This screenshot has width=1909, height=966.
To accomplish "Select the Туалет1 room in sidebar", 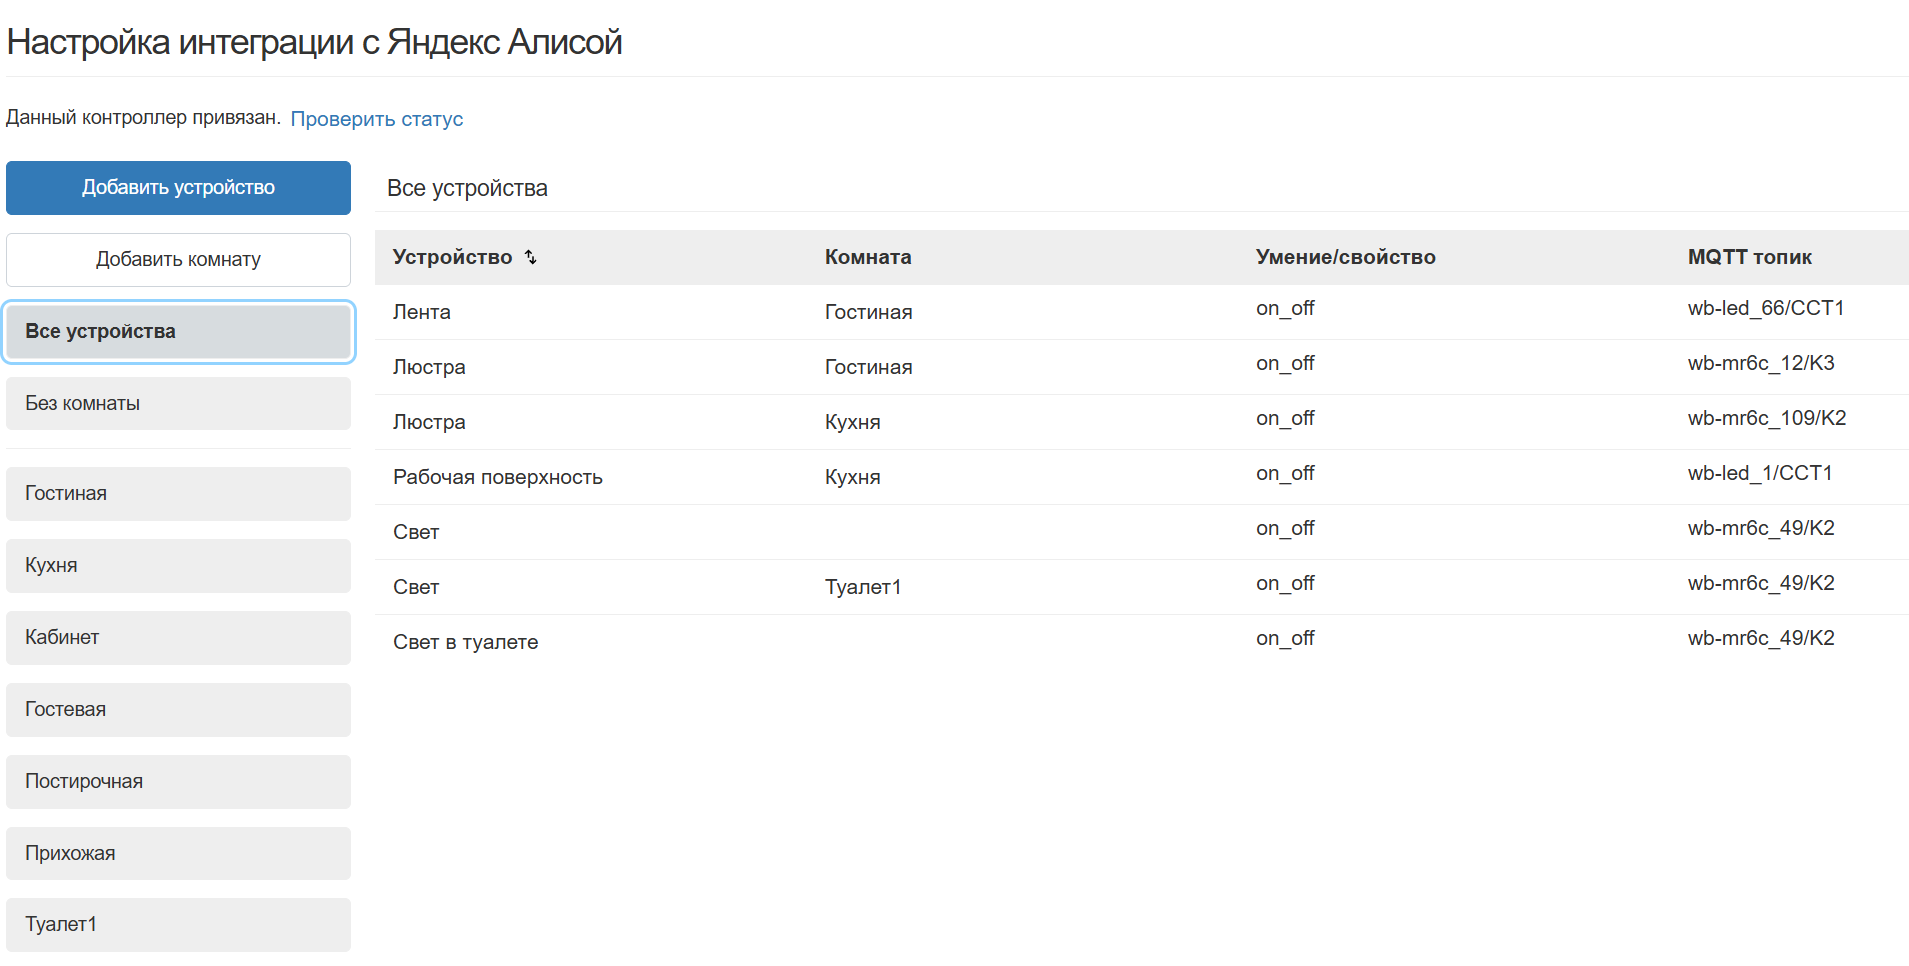I will point(178,925).
